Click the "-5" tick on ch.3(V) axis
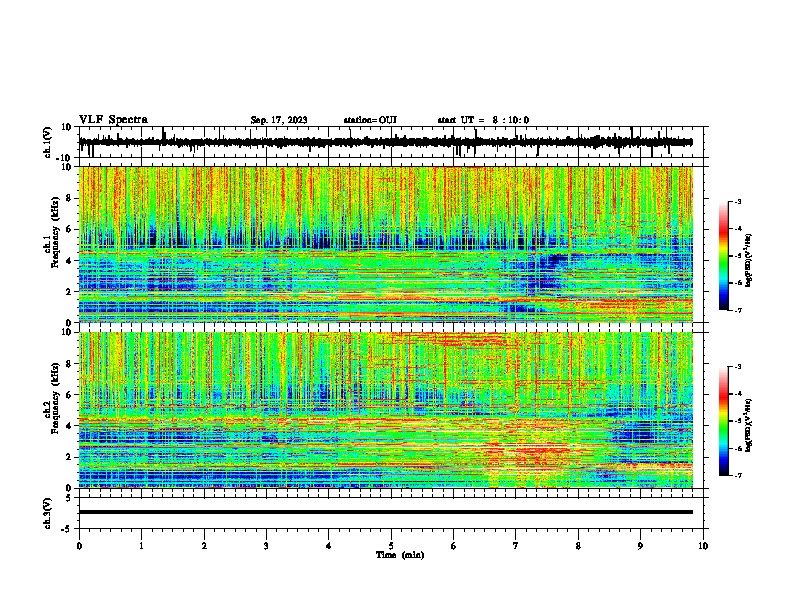This screenshot has height=612, width=792. [x=67, y=529]
